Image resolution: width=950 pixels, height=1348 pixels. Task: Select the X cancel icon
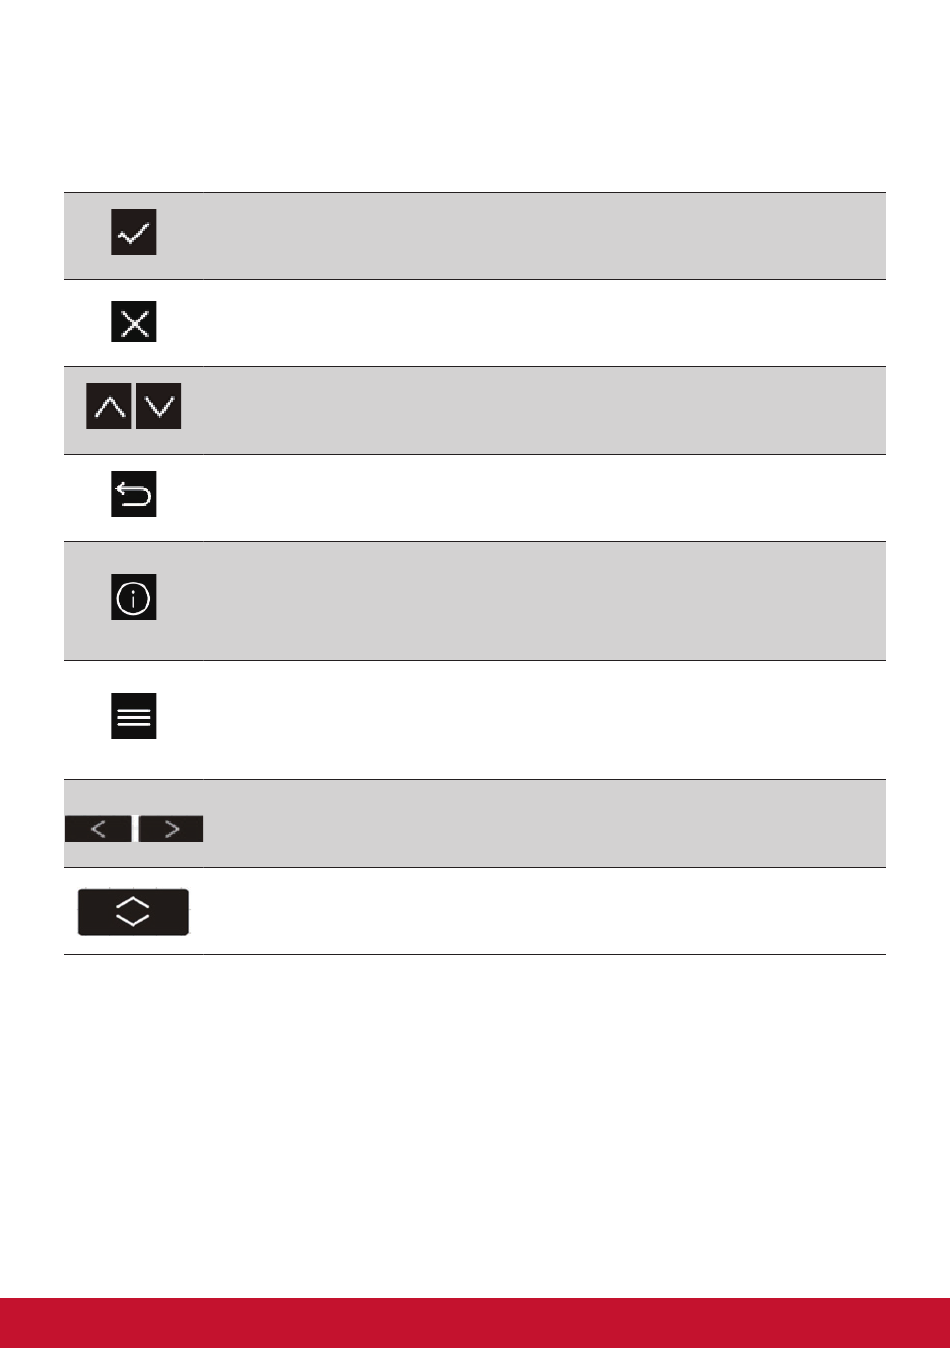coord(133,320)
